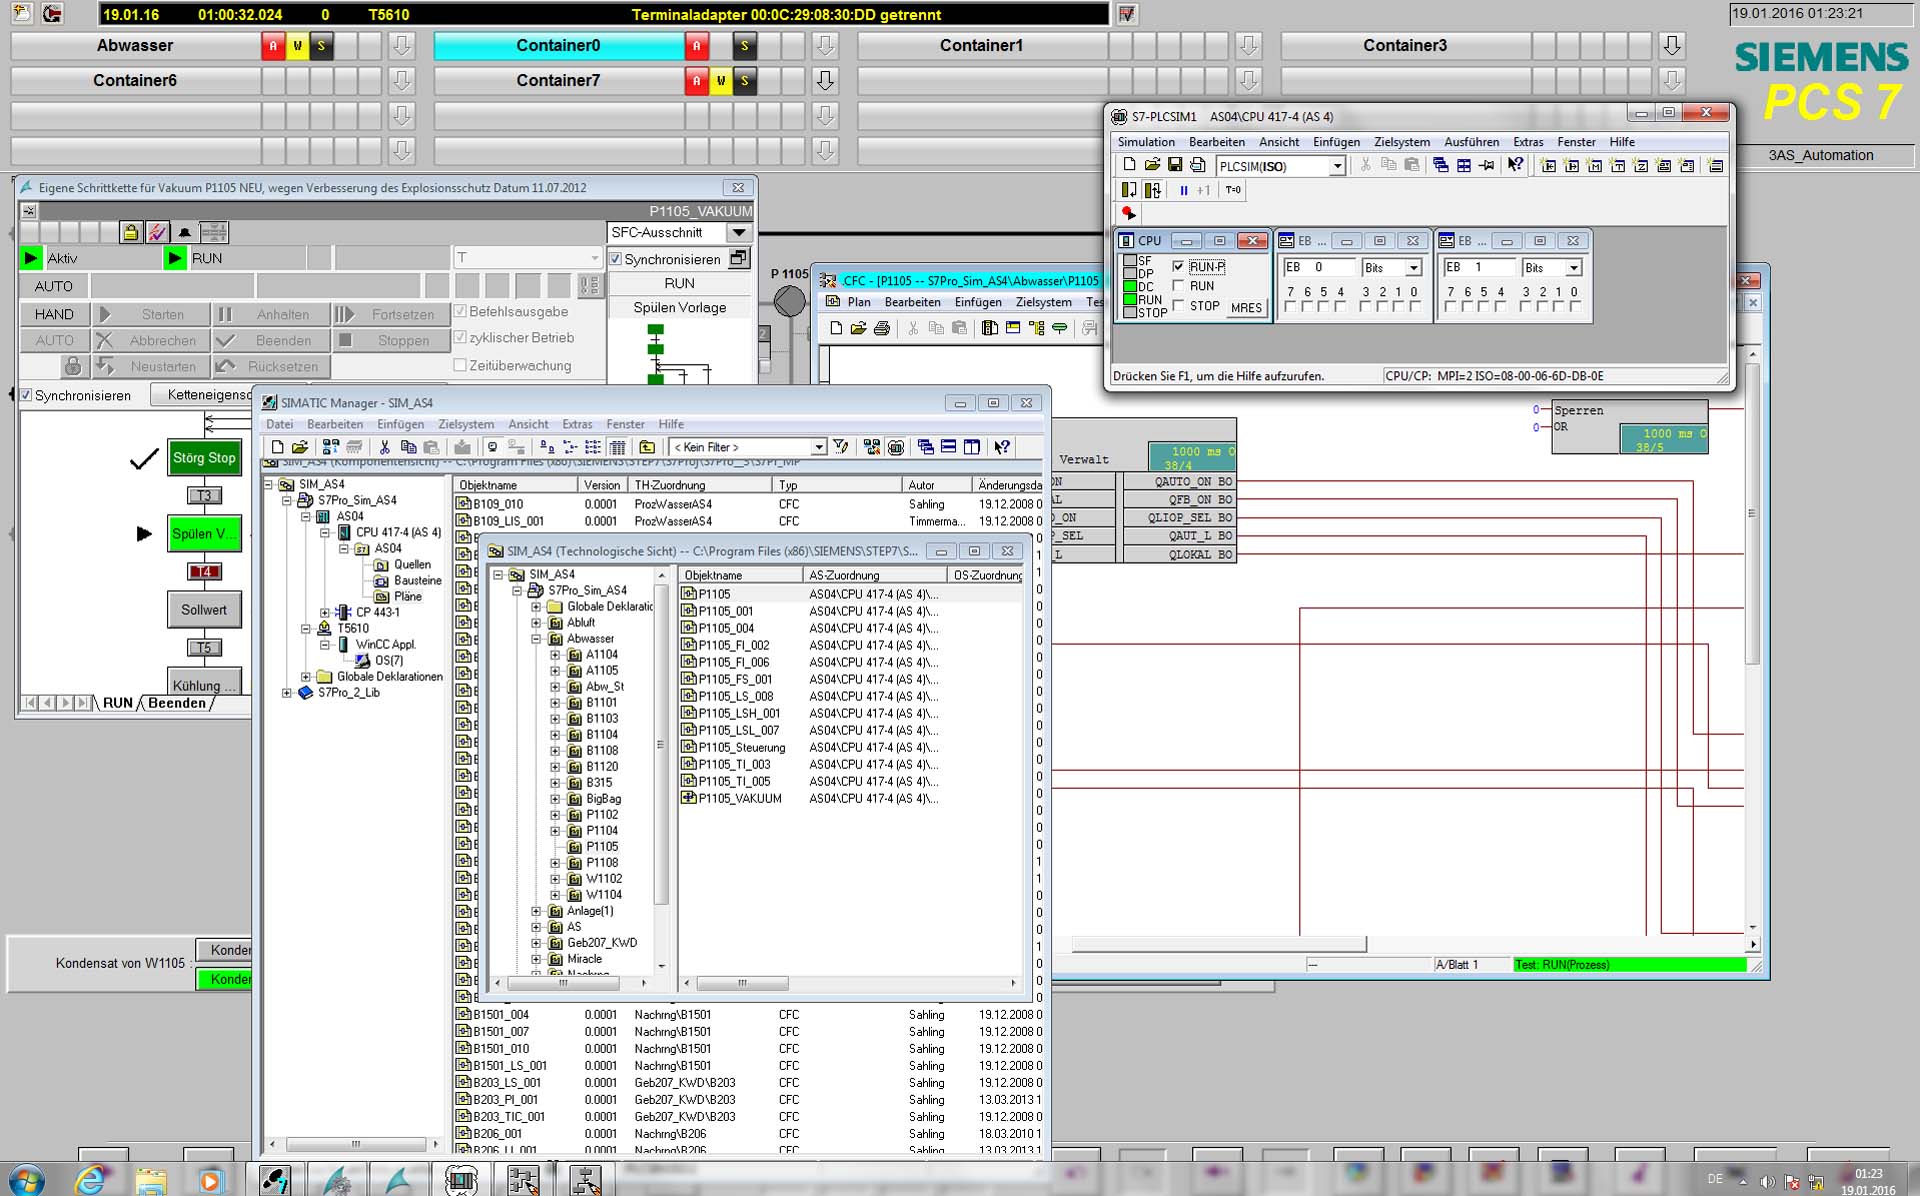Open SIMATIC Manager Zielsystem menu
Image resolution: width=1920 pixels, height=1196 pixels.
pyautogui.click(x=466, y=424)
